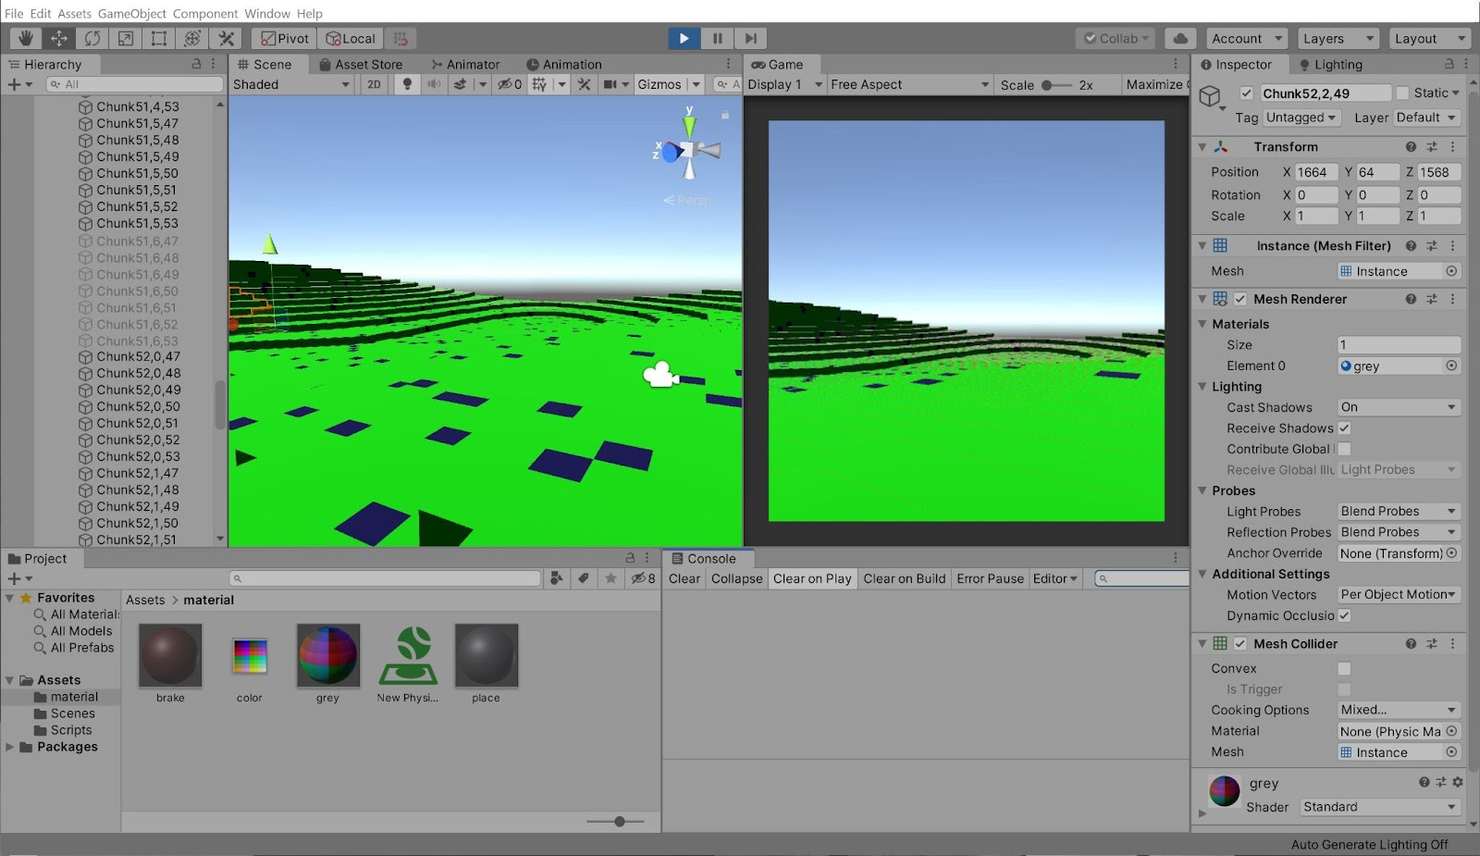The width and height of the screenshot is (1480, 856).
Task: Activate the Rotate tool
Action: (91, 38)
